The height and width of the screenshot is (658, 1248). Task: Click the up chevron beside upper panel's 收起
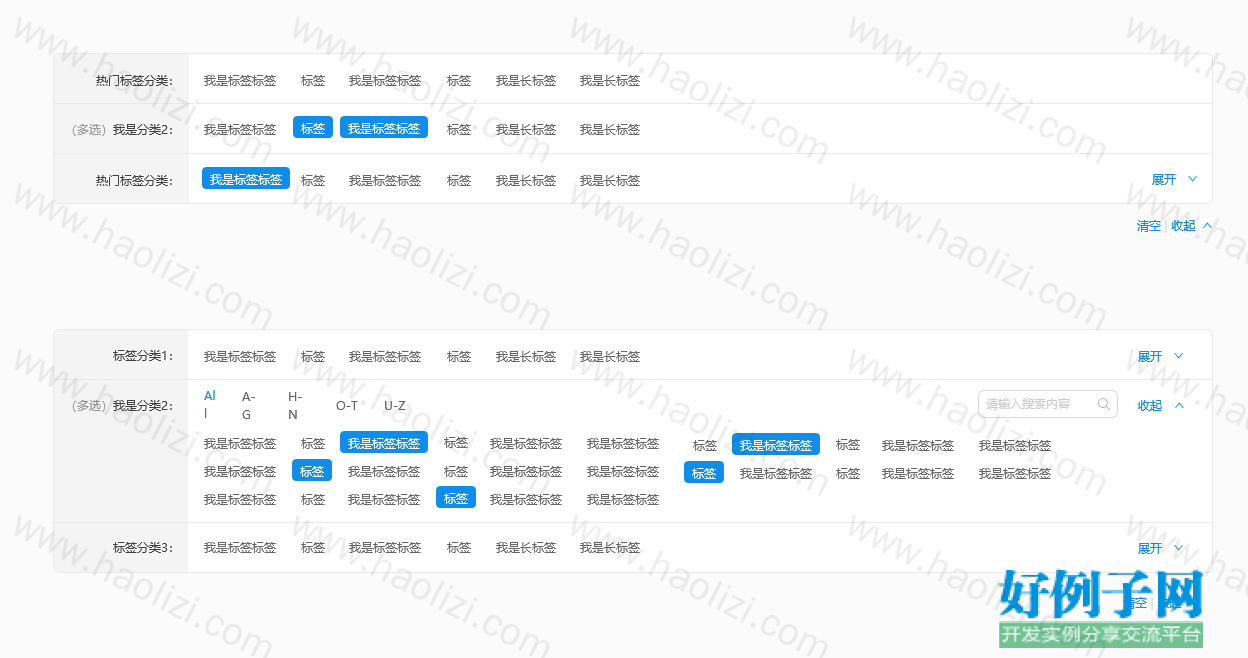coord(1207,226)
